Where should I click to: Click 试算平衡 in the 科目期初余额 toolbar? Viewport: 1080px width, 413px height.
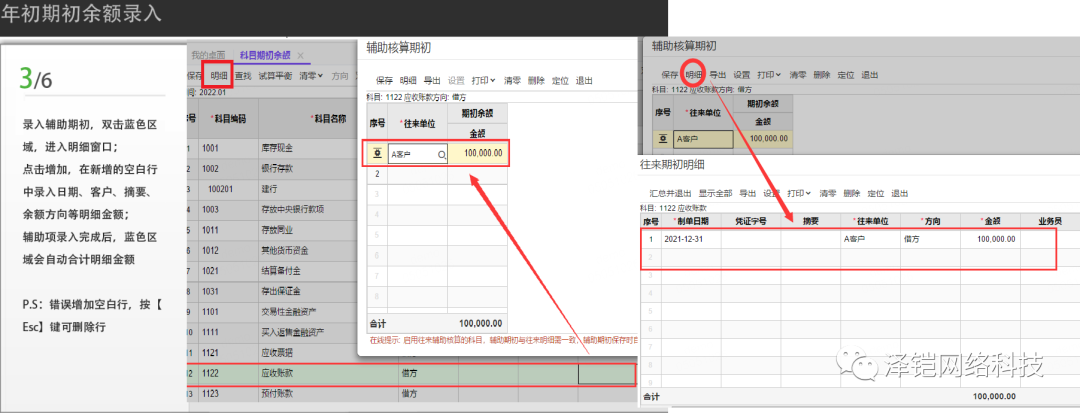[277, 75]
